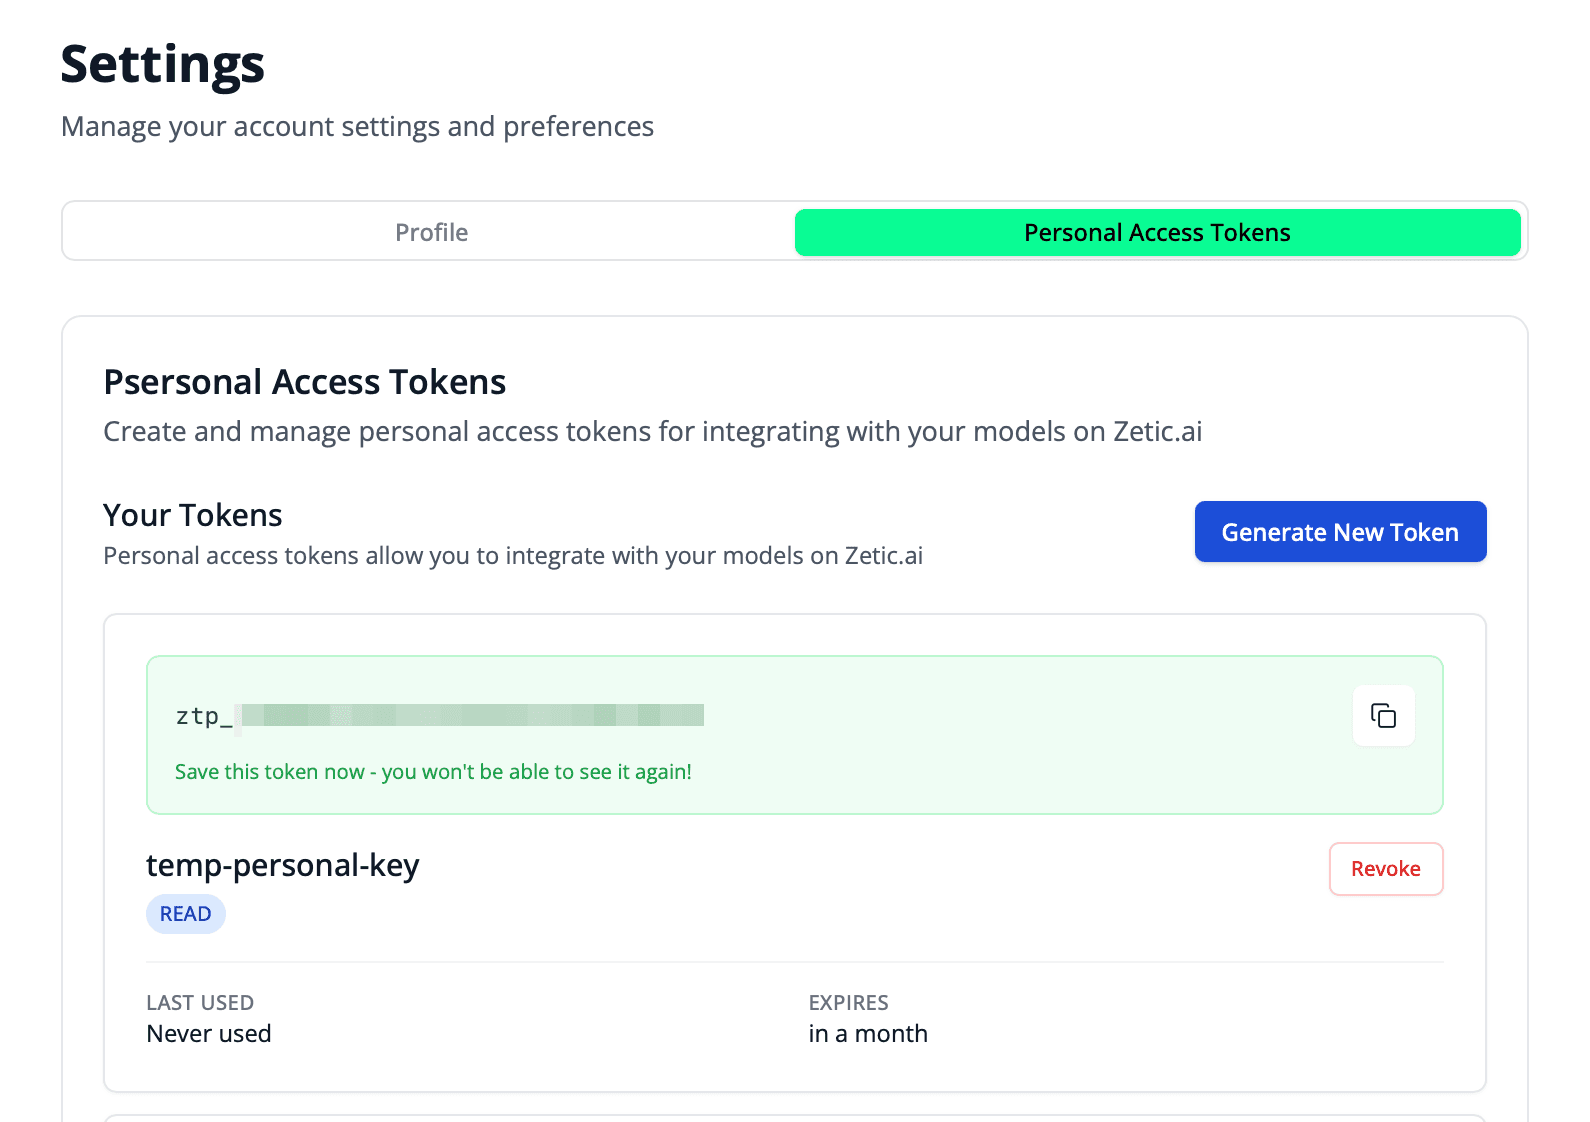Click the EXPIRES label
This screenshot has width=1590, height=1122.
[x=847, y=1002]
